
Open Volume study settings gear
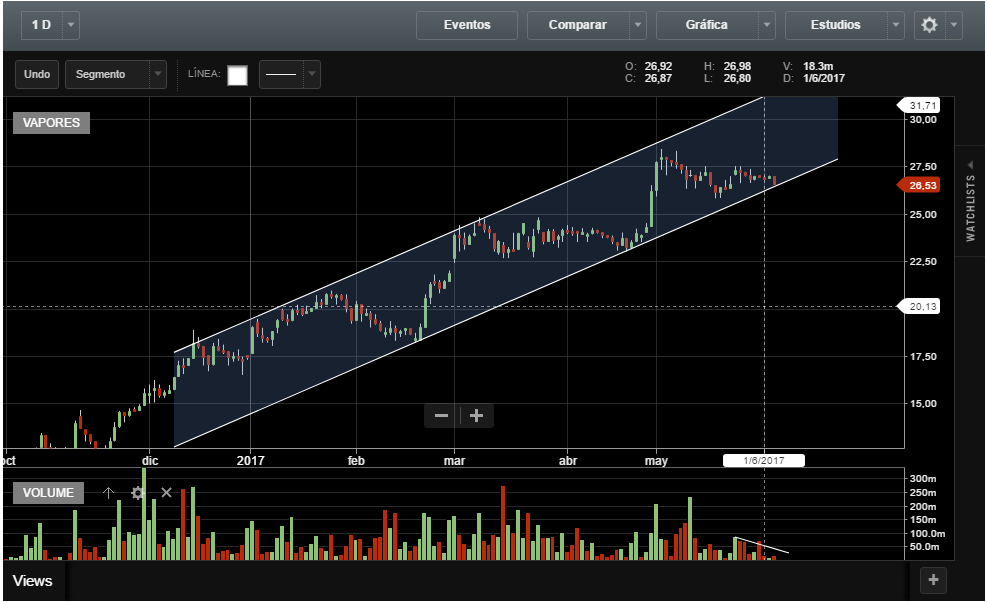[138, 493]
